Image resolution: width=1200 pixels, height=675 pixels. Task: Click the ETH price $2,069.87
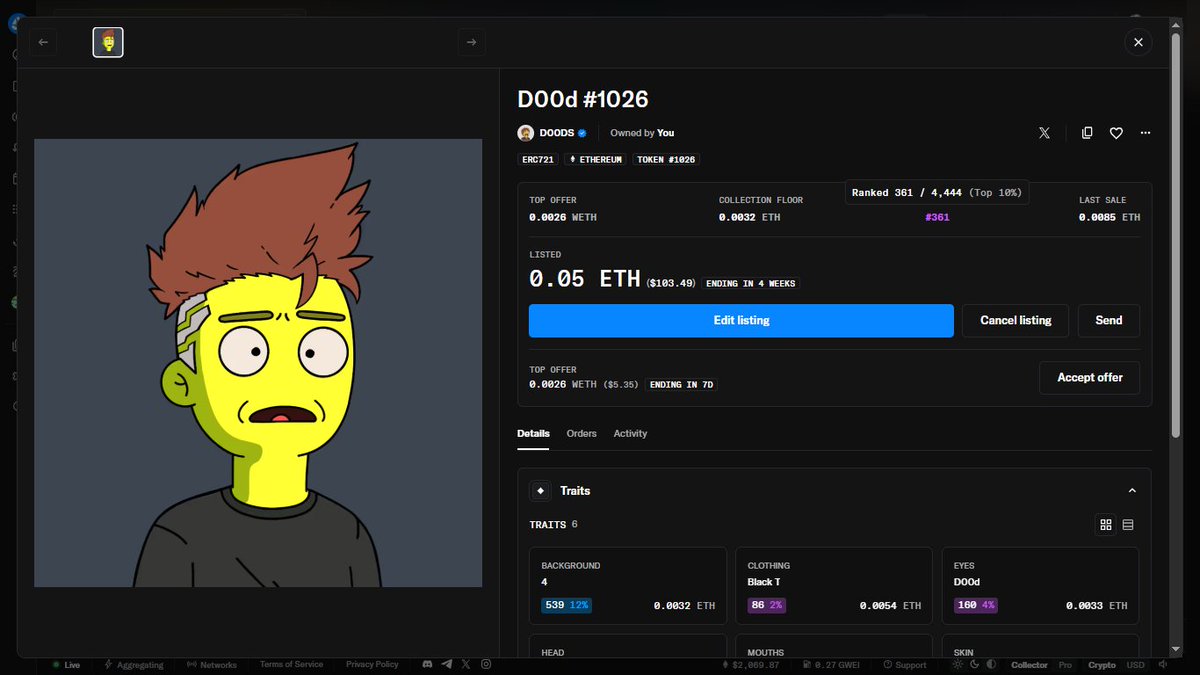750,665
